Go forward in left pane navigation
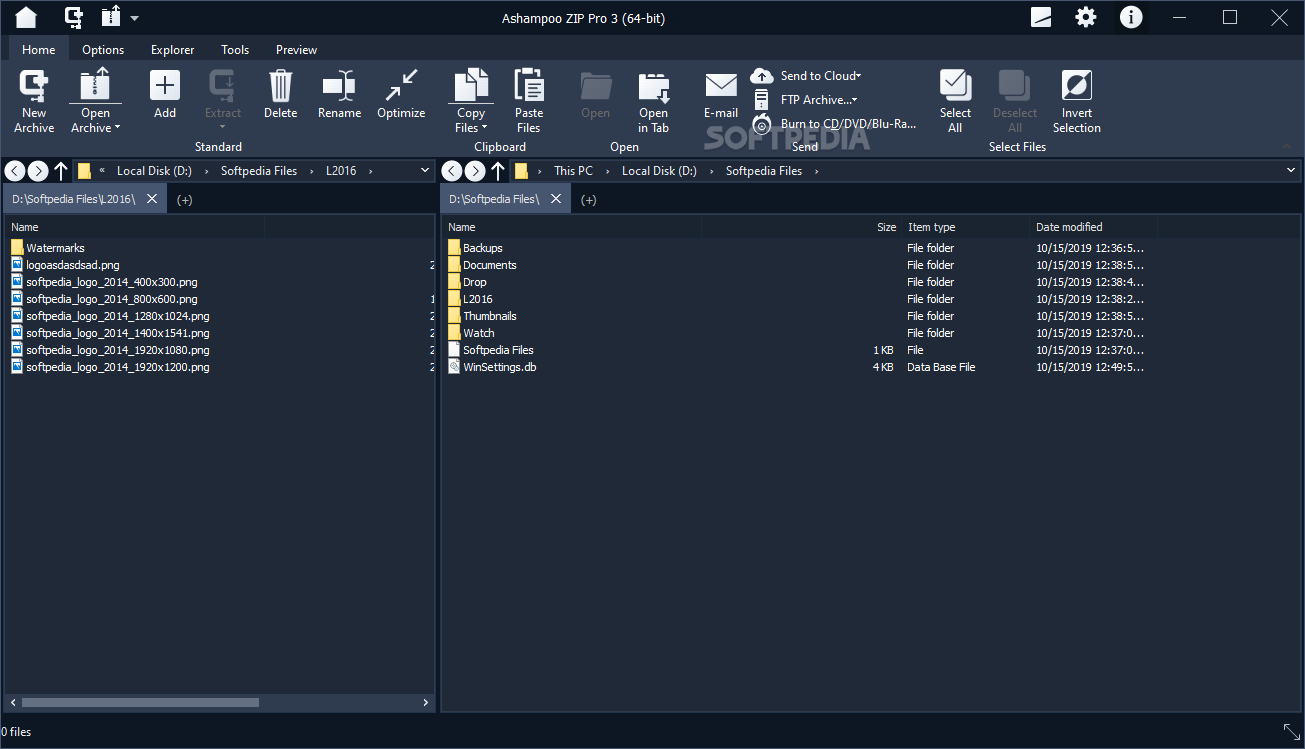The image size is (1305, 749). (x=38, y=171)
